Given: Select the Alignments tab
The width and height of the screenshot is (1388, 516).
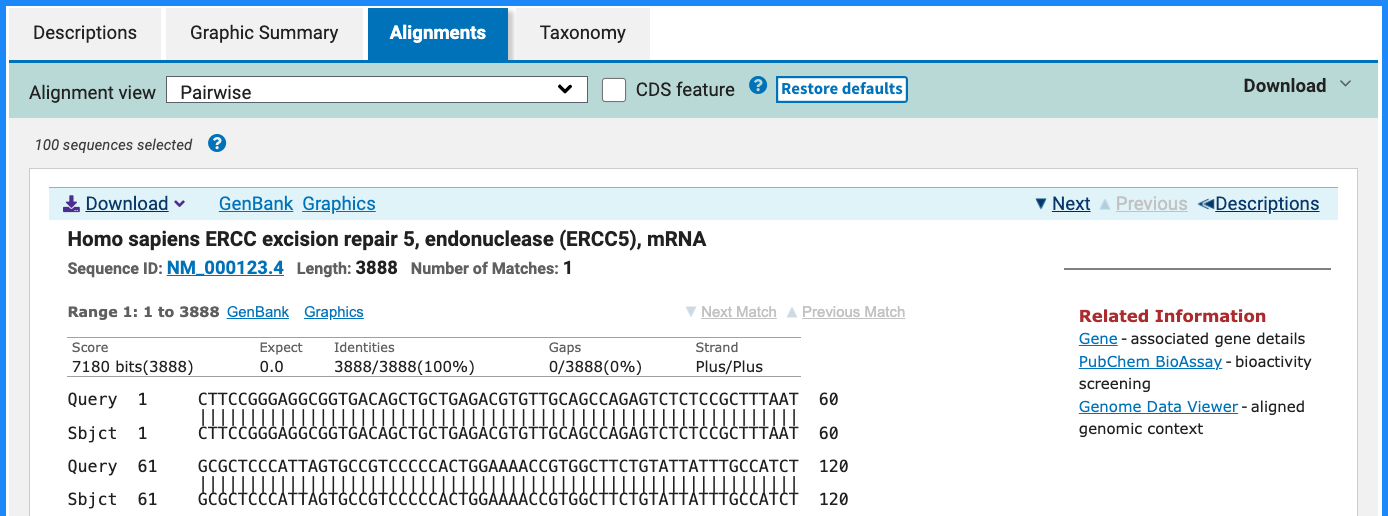Looking at the screenshot, I should [x=438, y=33].
